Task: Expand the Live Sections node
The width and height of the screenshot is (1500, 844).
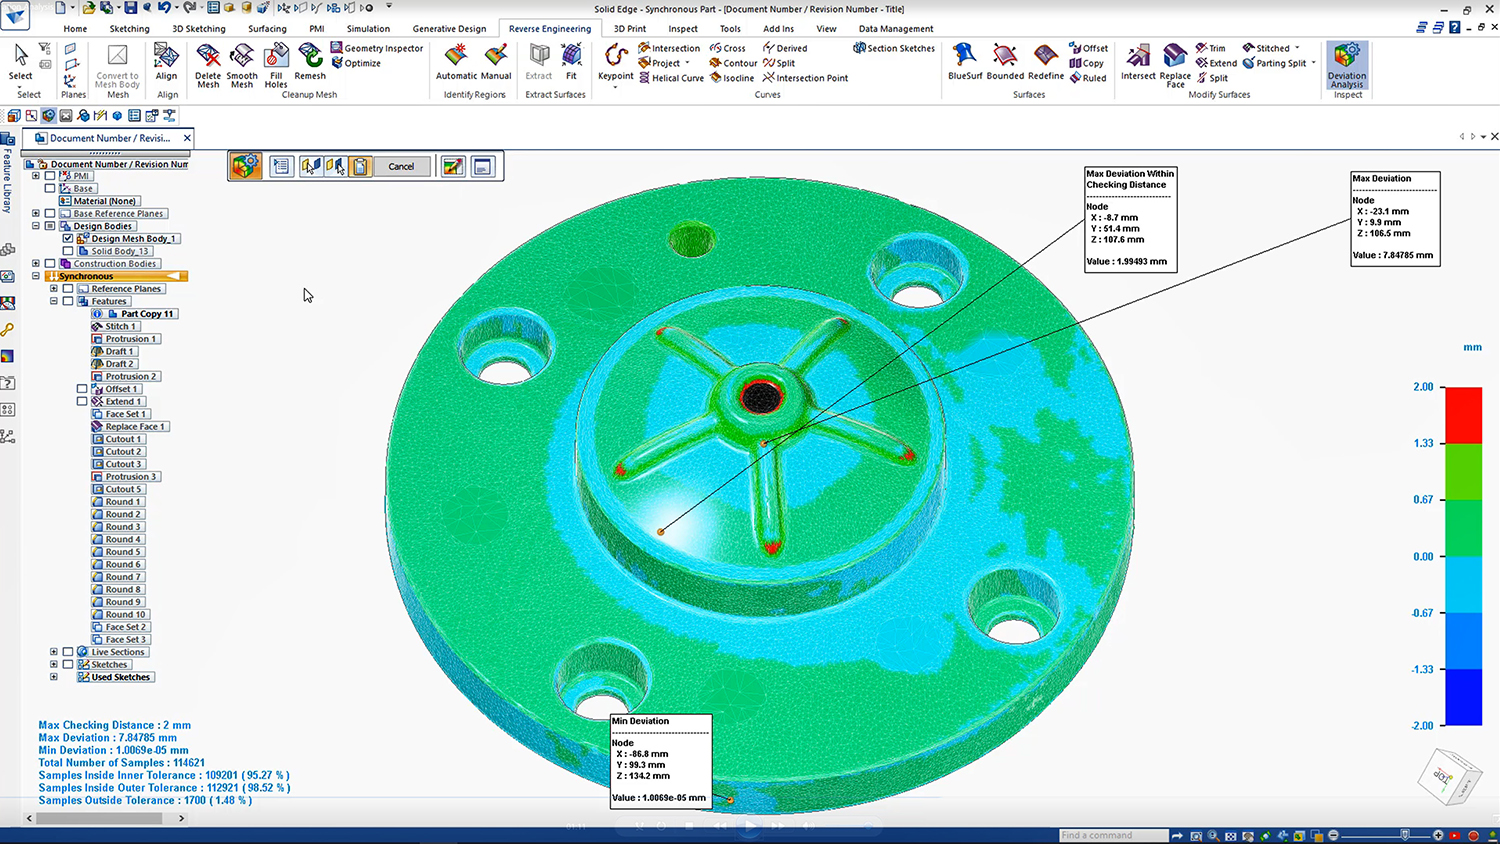Action: click(x=54, y=652)
